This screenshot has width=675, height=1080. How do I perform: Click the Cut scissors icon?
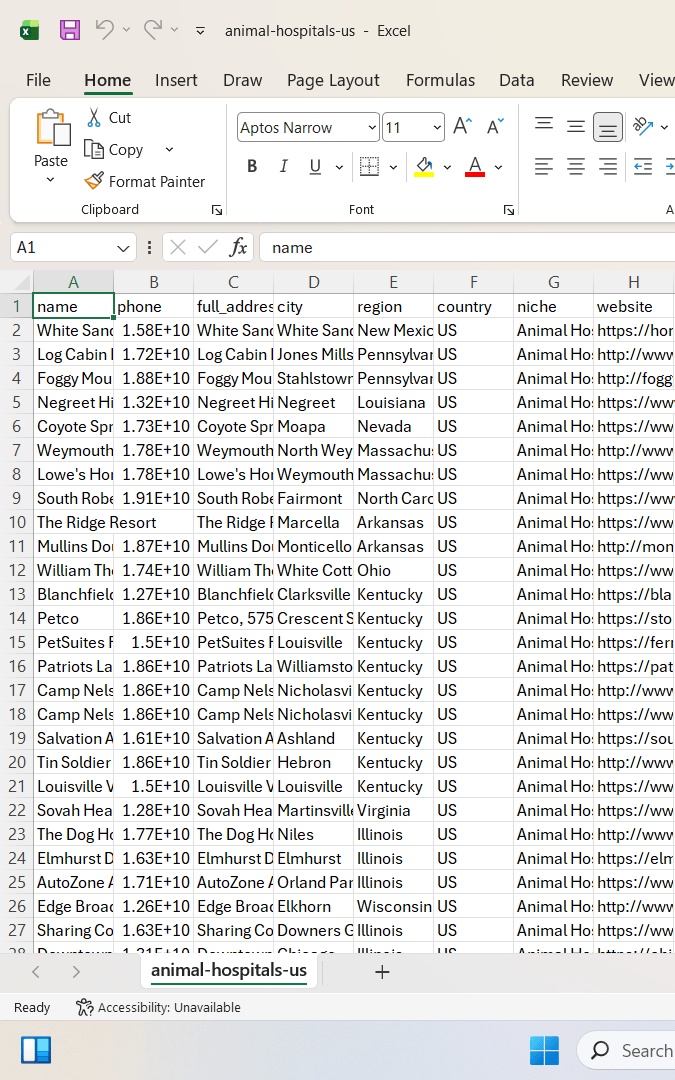pos(94,118)
